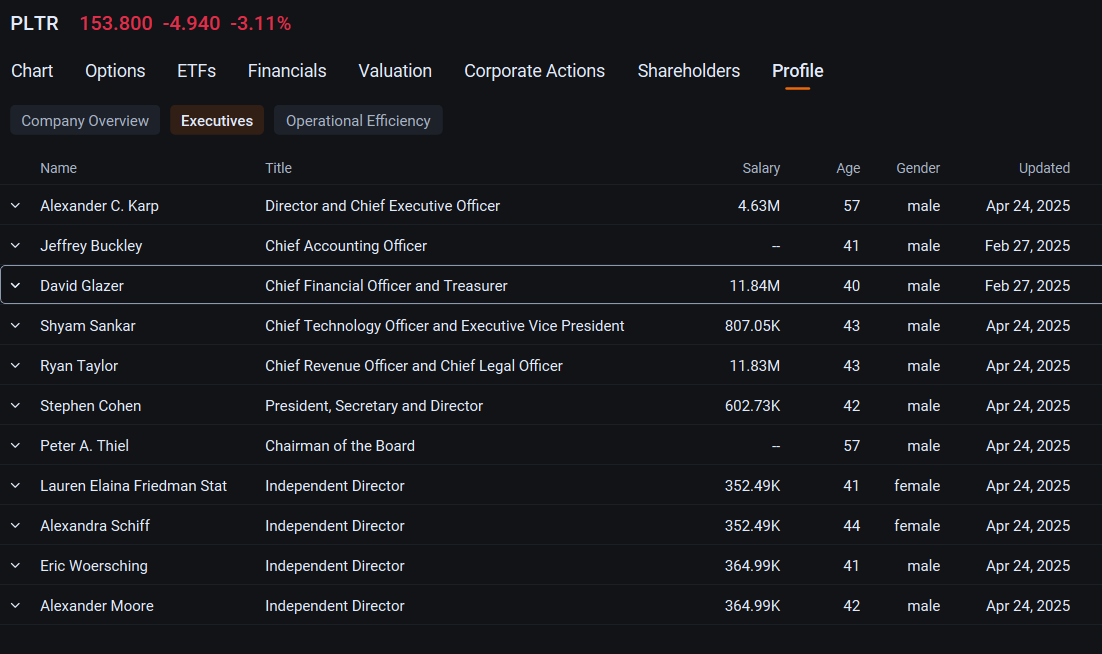The width and height of the screenshot is (1102, 654).
Task: Sort by the Gender column header
Action: tap(918, 168)
